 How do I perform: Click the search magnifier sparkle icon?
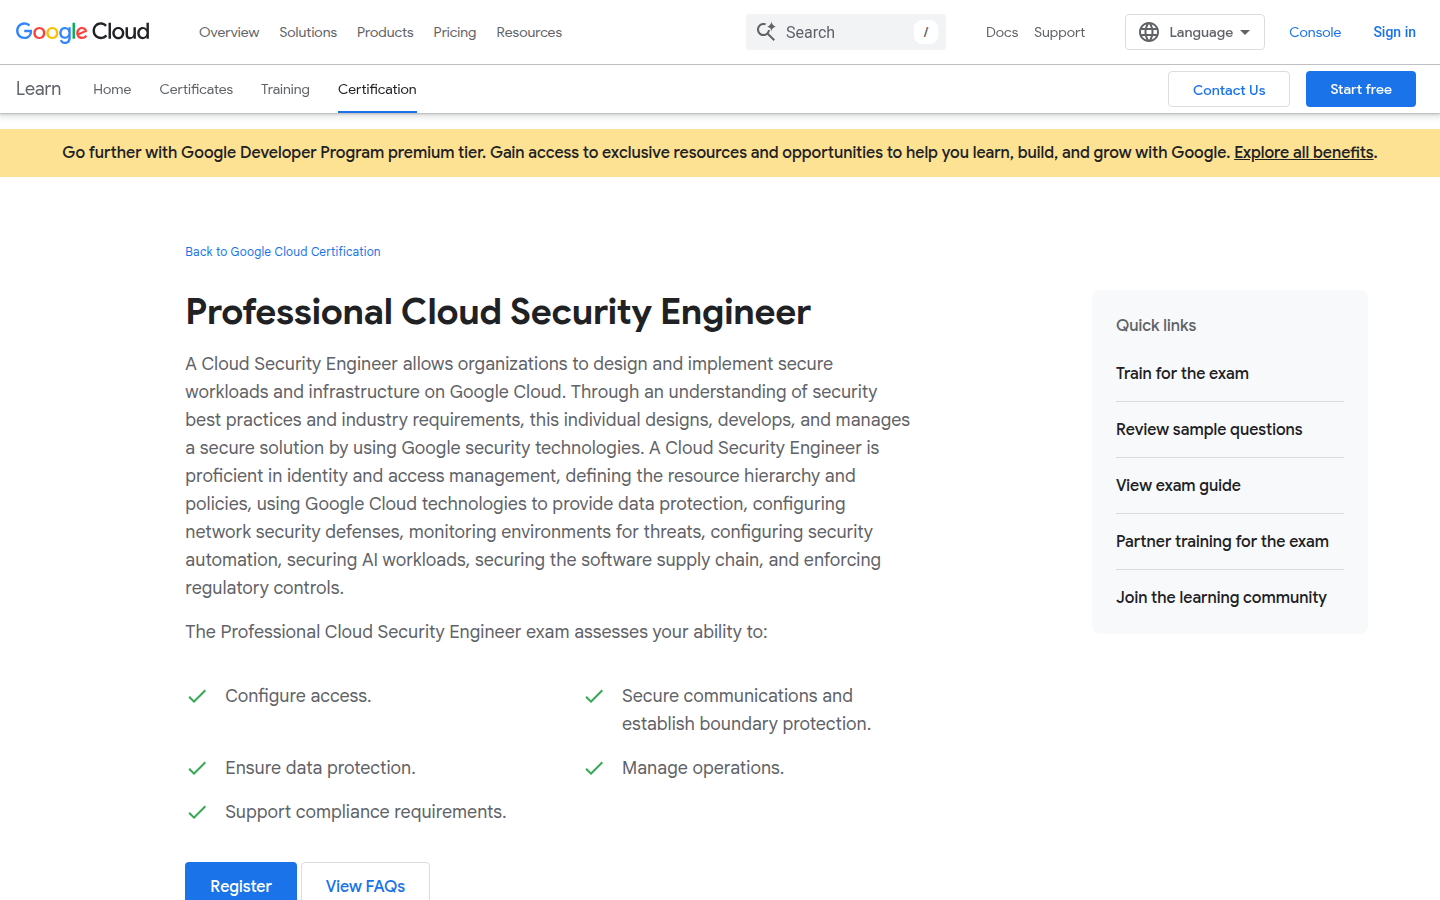[x=766, y=32]
